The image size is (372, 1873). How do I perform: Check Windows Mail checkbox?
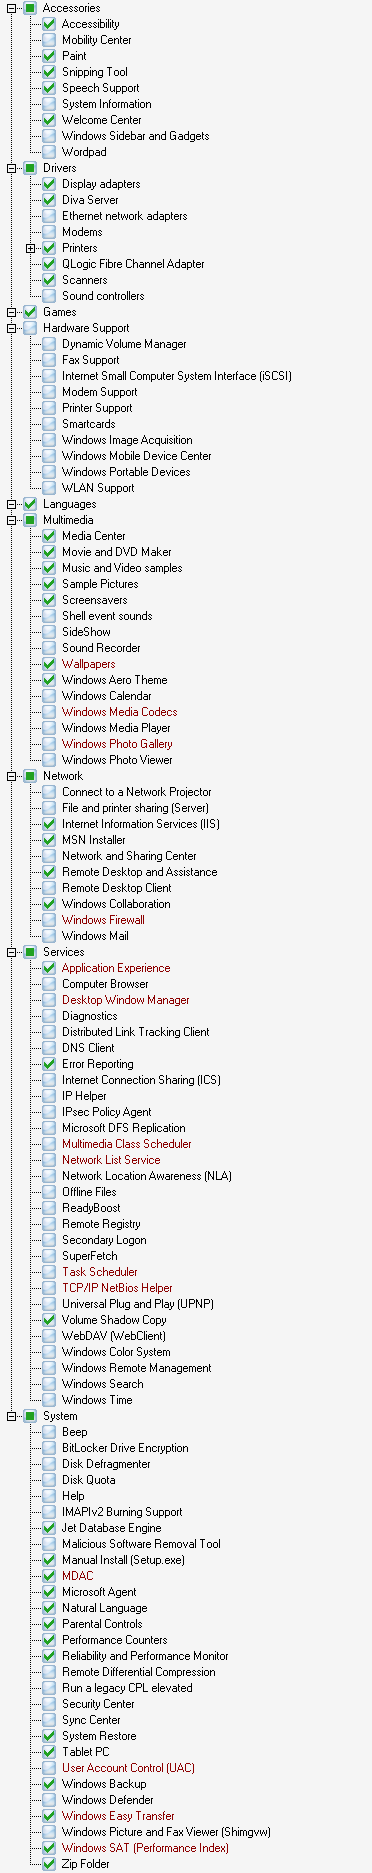coord(49,936)
